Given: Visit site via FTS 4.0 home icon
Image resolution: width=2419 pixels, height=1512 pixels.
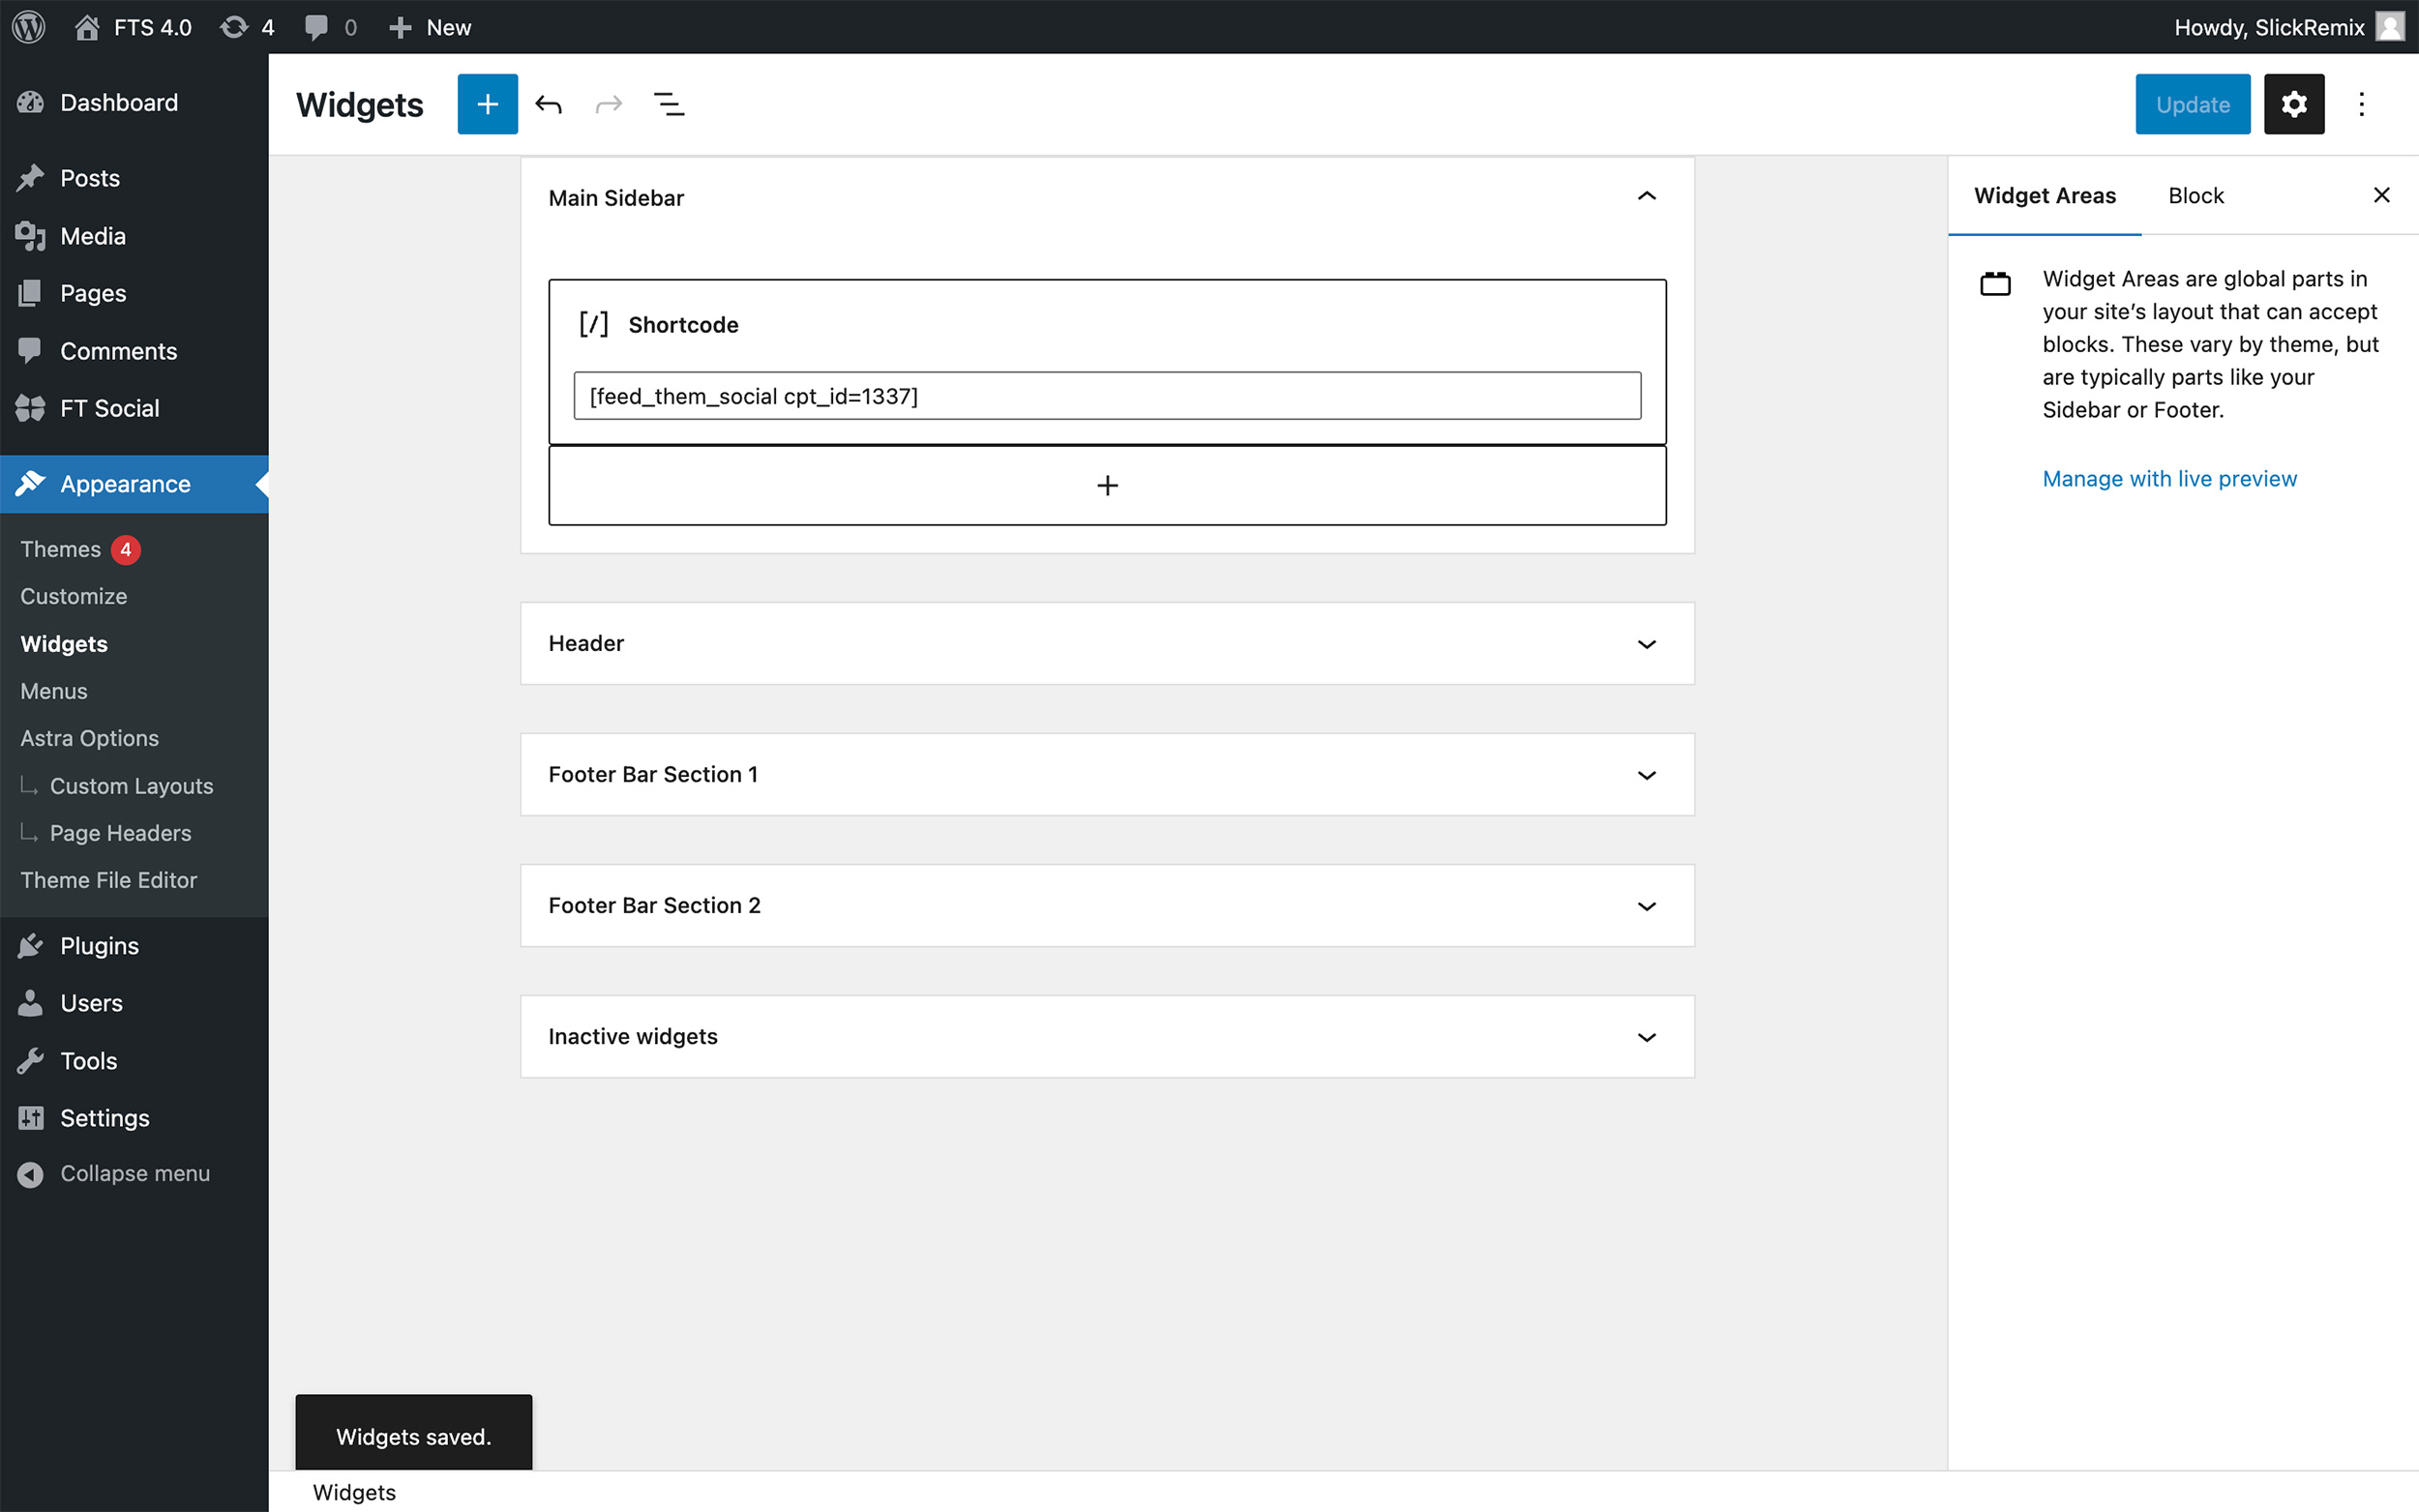Looking at the screenshot, I should pyautogui.click(x=133, y=27).
